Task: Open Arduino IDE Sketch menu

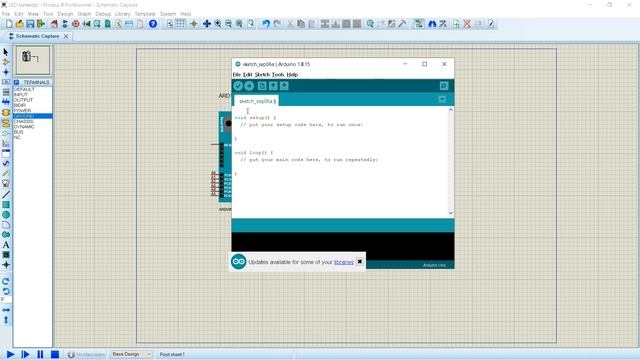Action: pos(262,75)
